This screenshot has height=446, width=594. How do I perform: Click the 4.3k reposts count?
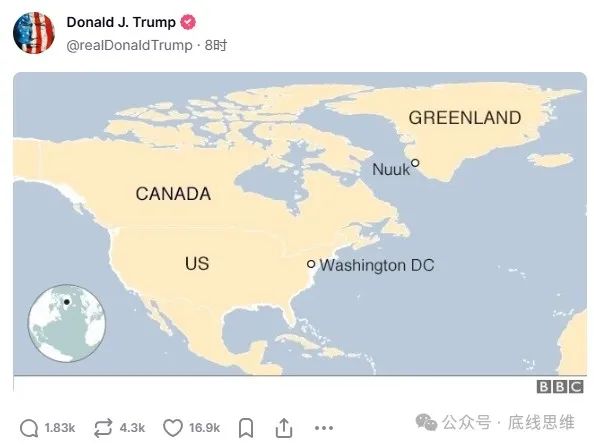[x=132, y=428]
